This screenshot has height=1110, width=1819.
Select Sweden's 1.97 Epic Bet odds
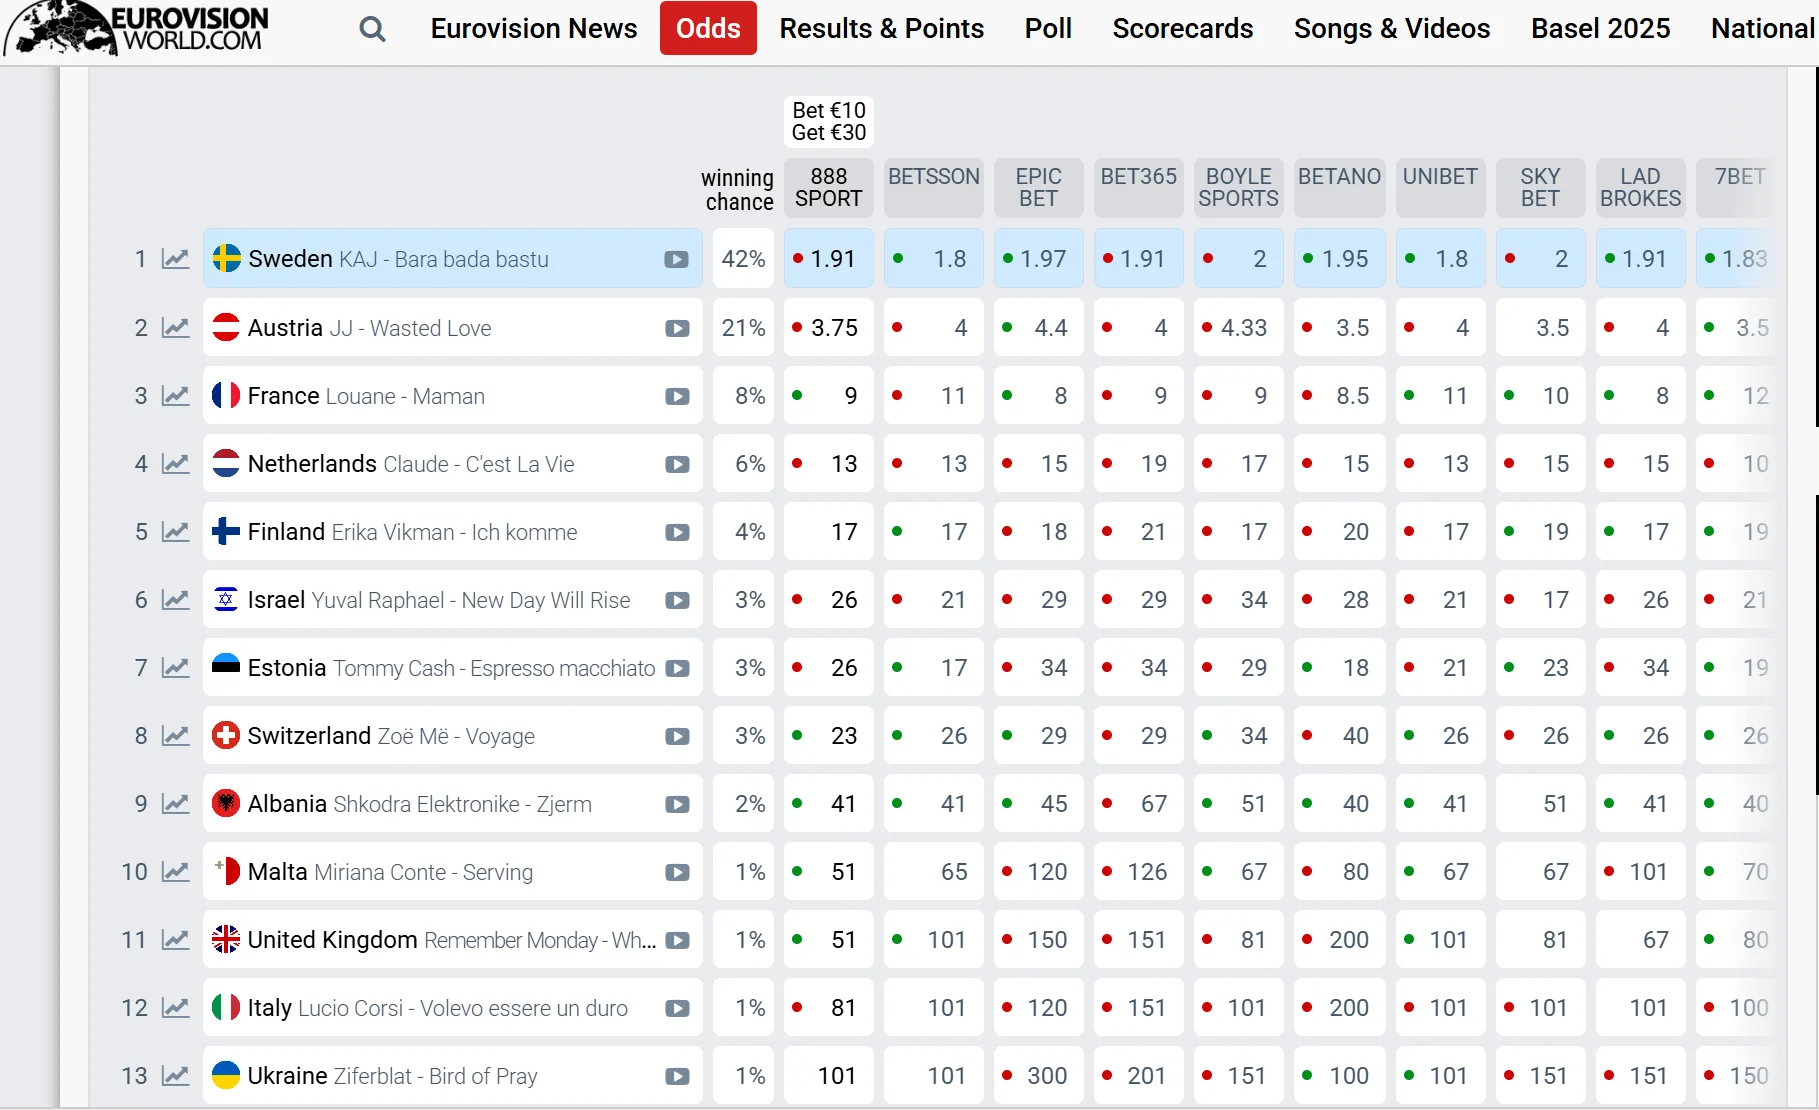(1038, 259)
